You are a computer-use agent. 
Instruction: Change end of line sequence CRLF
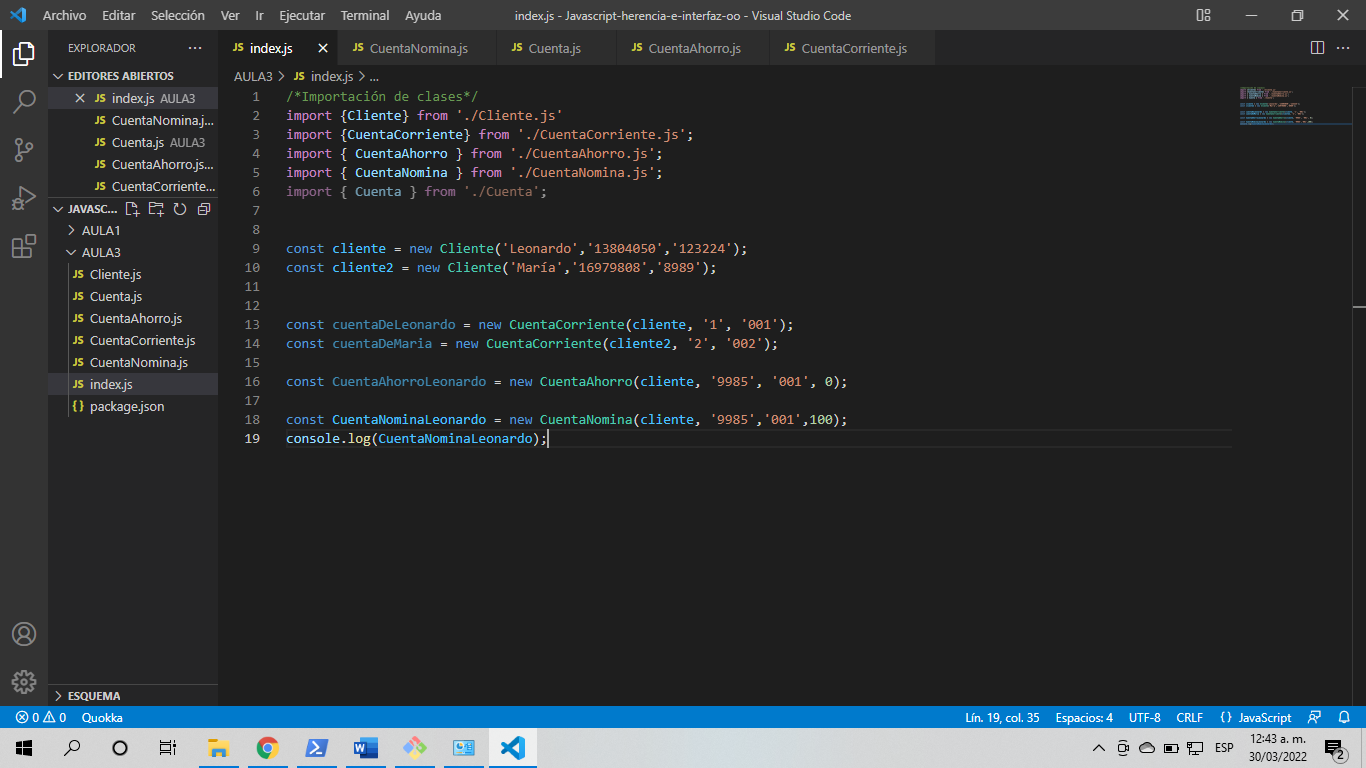click(1189, 717)
